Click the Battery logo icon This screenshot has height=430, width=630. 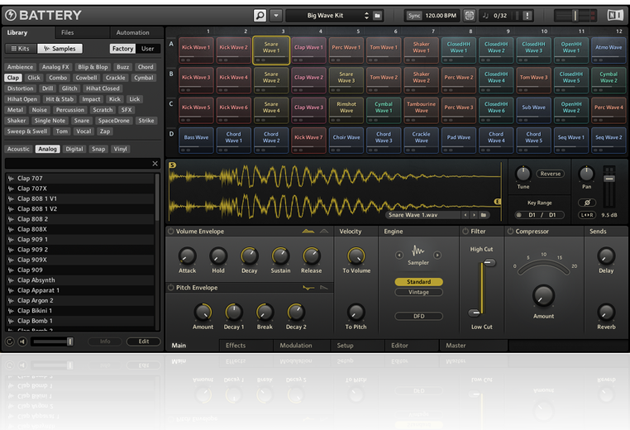[x=11, y=15]
